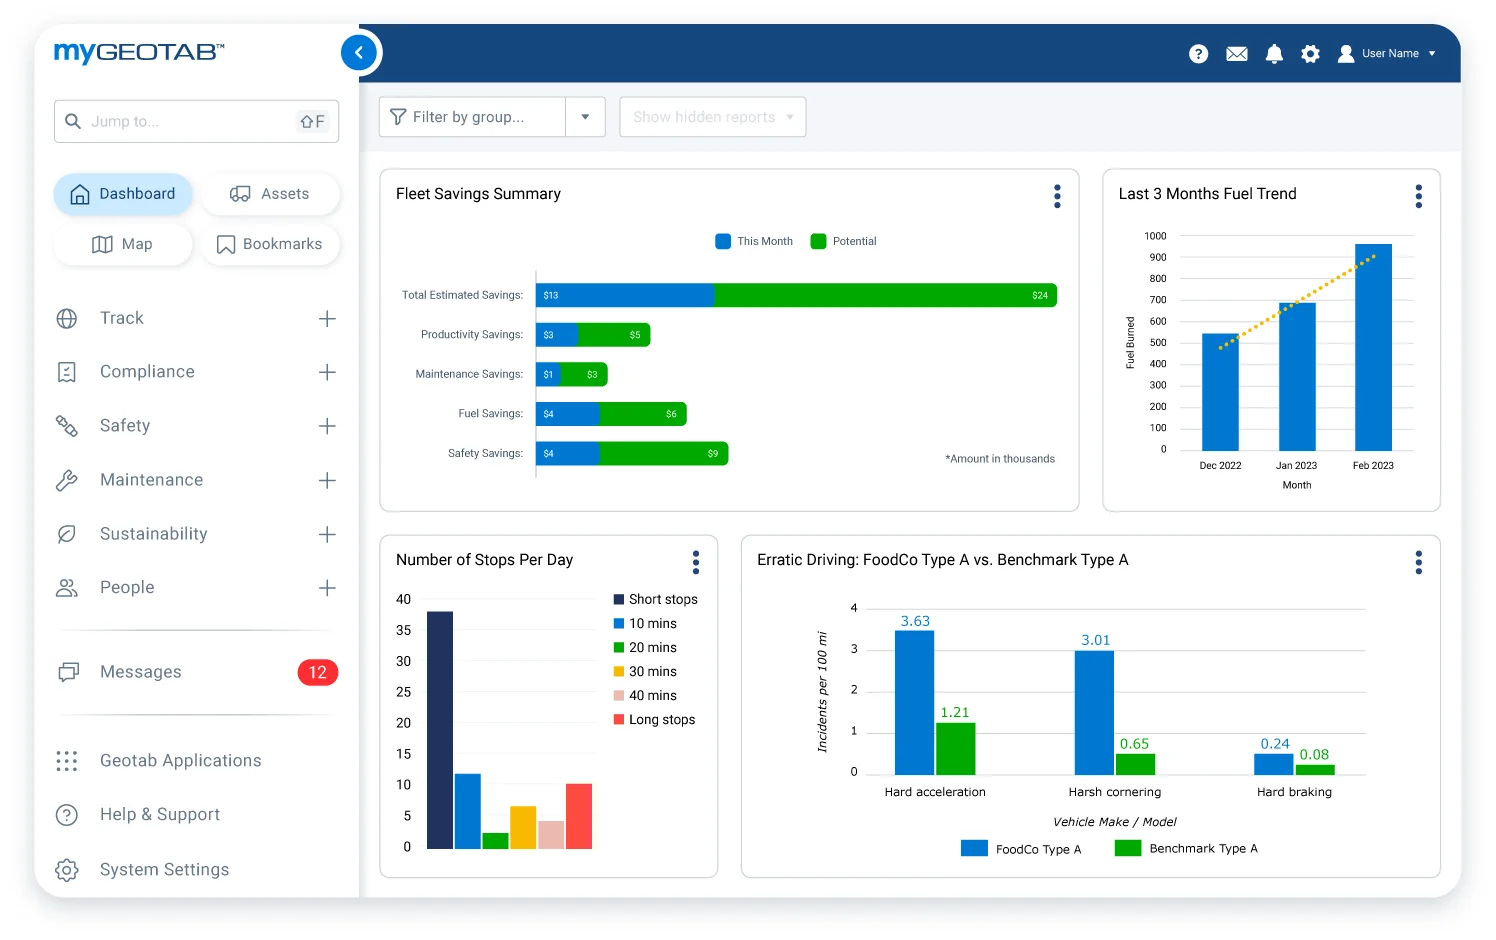1496x940 pixels.
Task: Select the Assets section
Action: pos(270,193)
